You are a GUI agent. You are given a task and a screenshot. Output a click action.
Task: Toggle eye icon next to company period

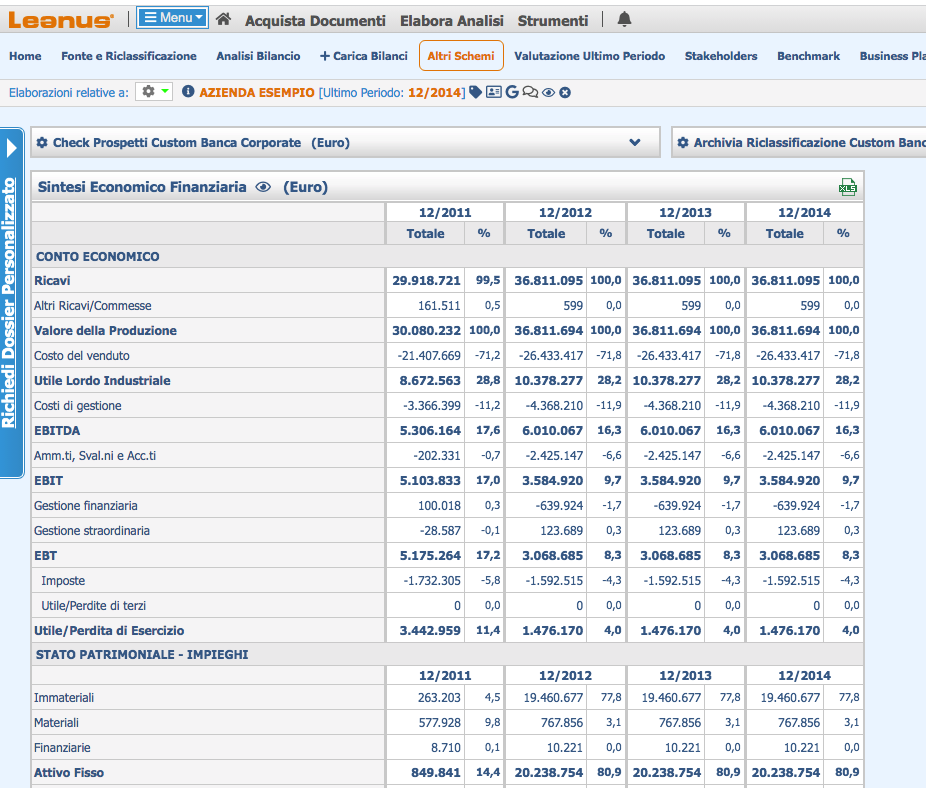[x=548, y=92]
